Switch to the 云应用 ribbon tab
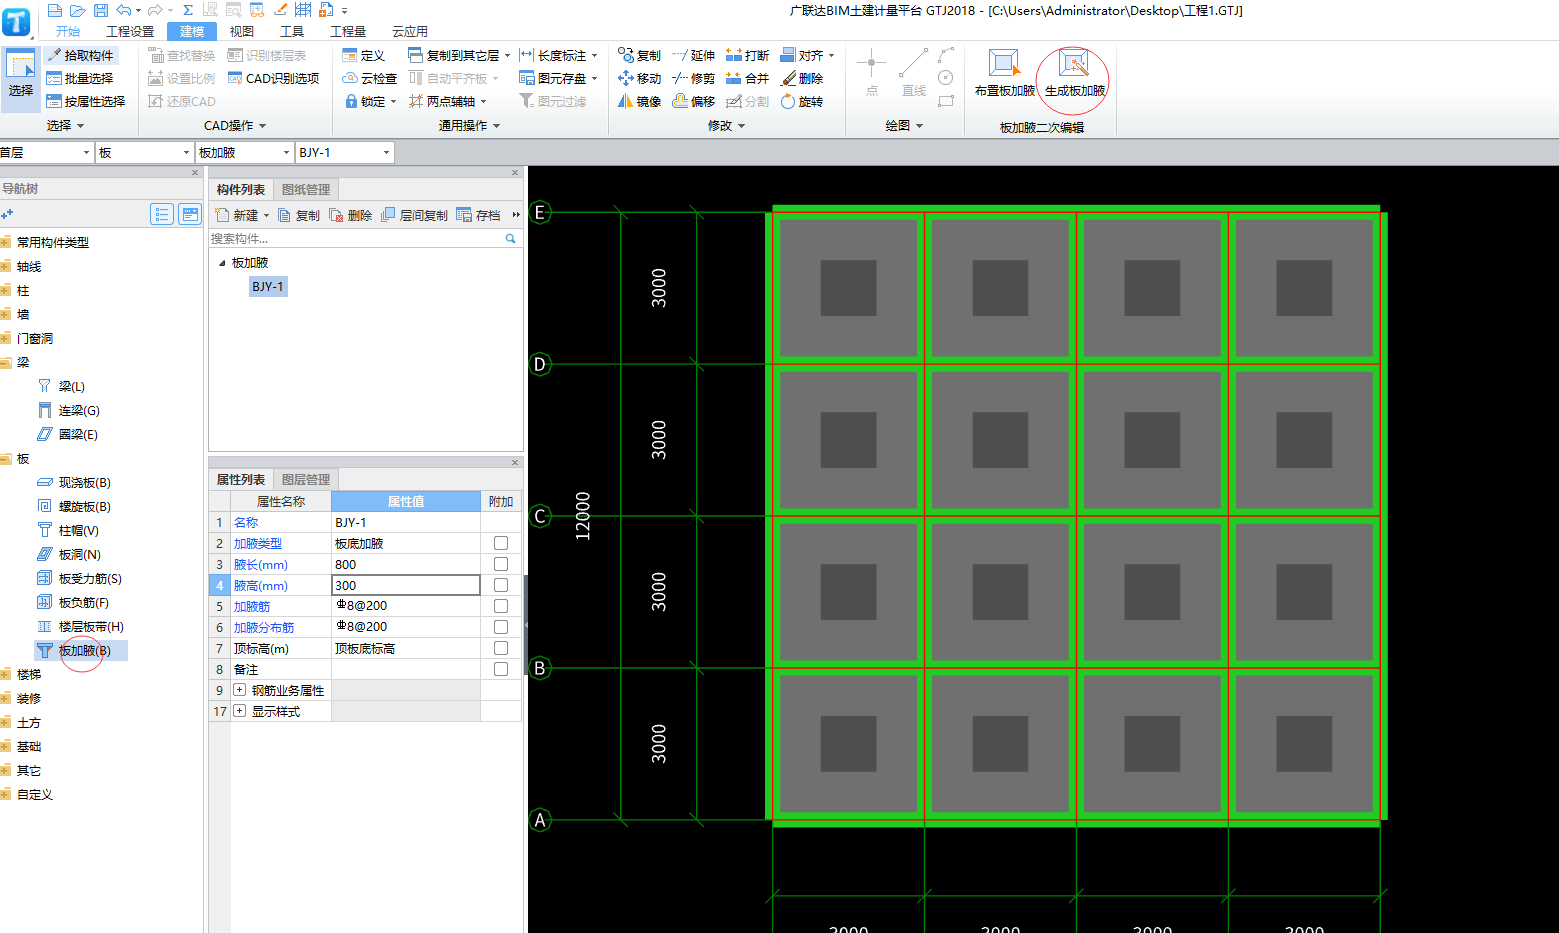1559x933 pixels. pyautogui.click(x=410, y=31)
